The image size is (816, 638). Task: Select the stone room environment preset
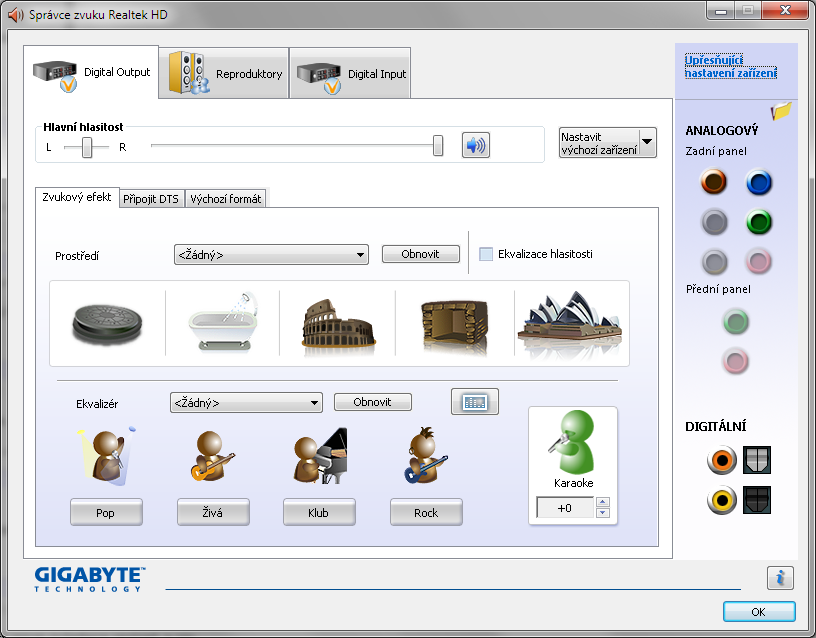(454, 326)
